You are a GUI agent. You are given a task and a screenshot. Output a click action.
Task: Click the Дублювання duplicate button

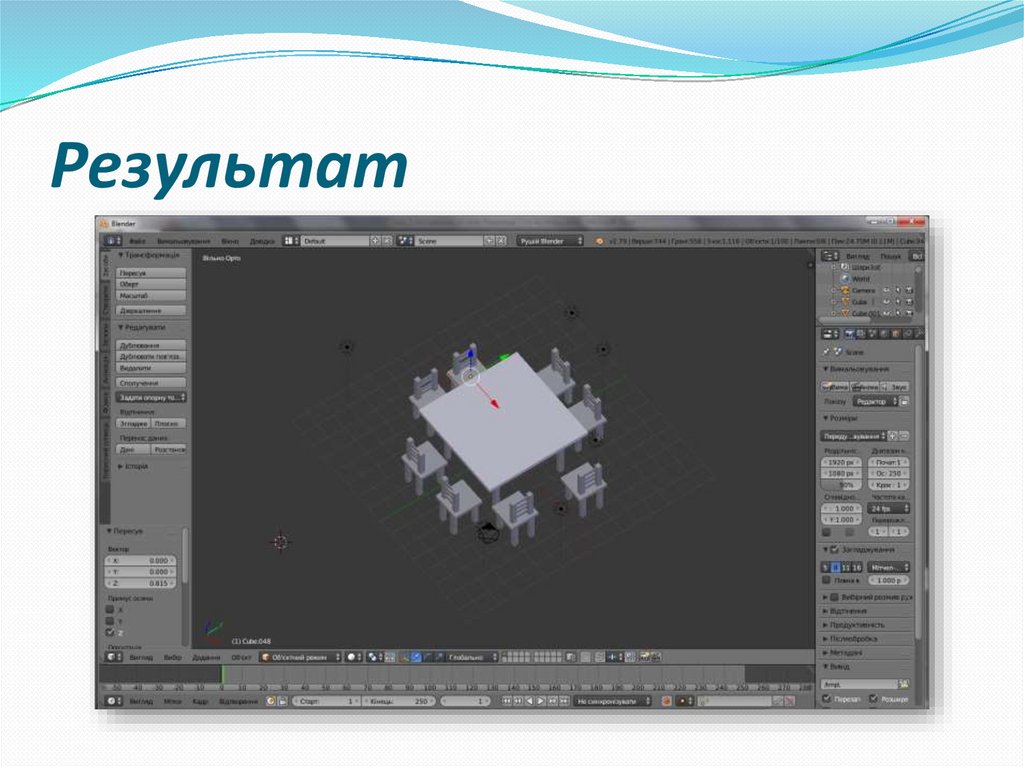tap(151, 345)
